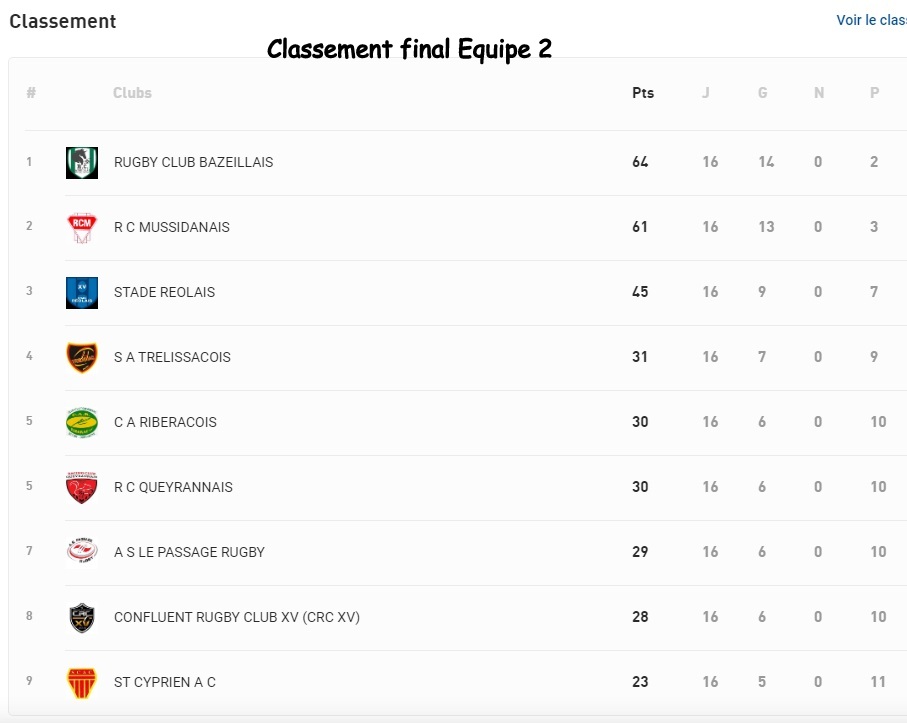Click the J column header
The height and width of the screenshot is (723, 907).
[706, 93]
